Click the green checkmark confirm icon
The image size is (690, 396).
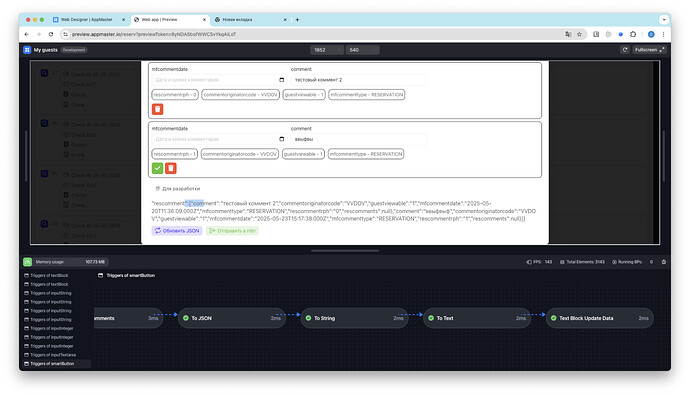tap(158, 168)
